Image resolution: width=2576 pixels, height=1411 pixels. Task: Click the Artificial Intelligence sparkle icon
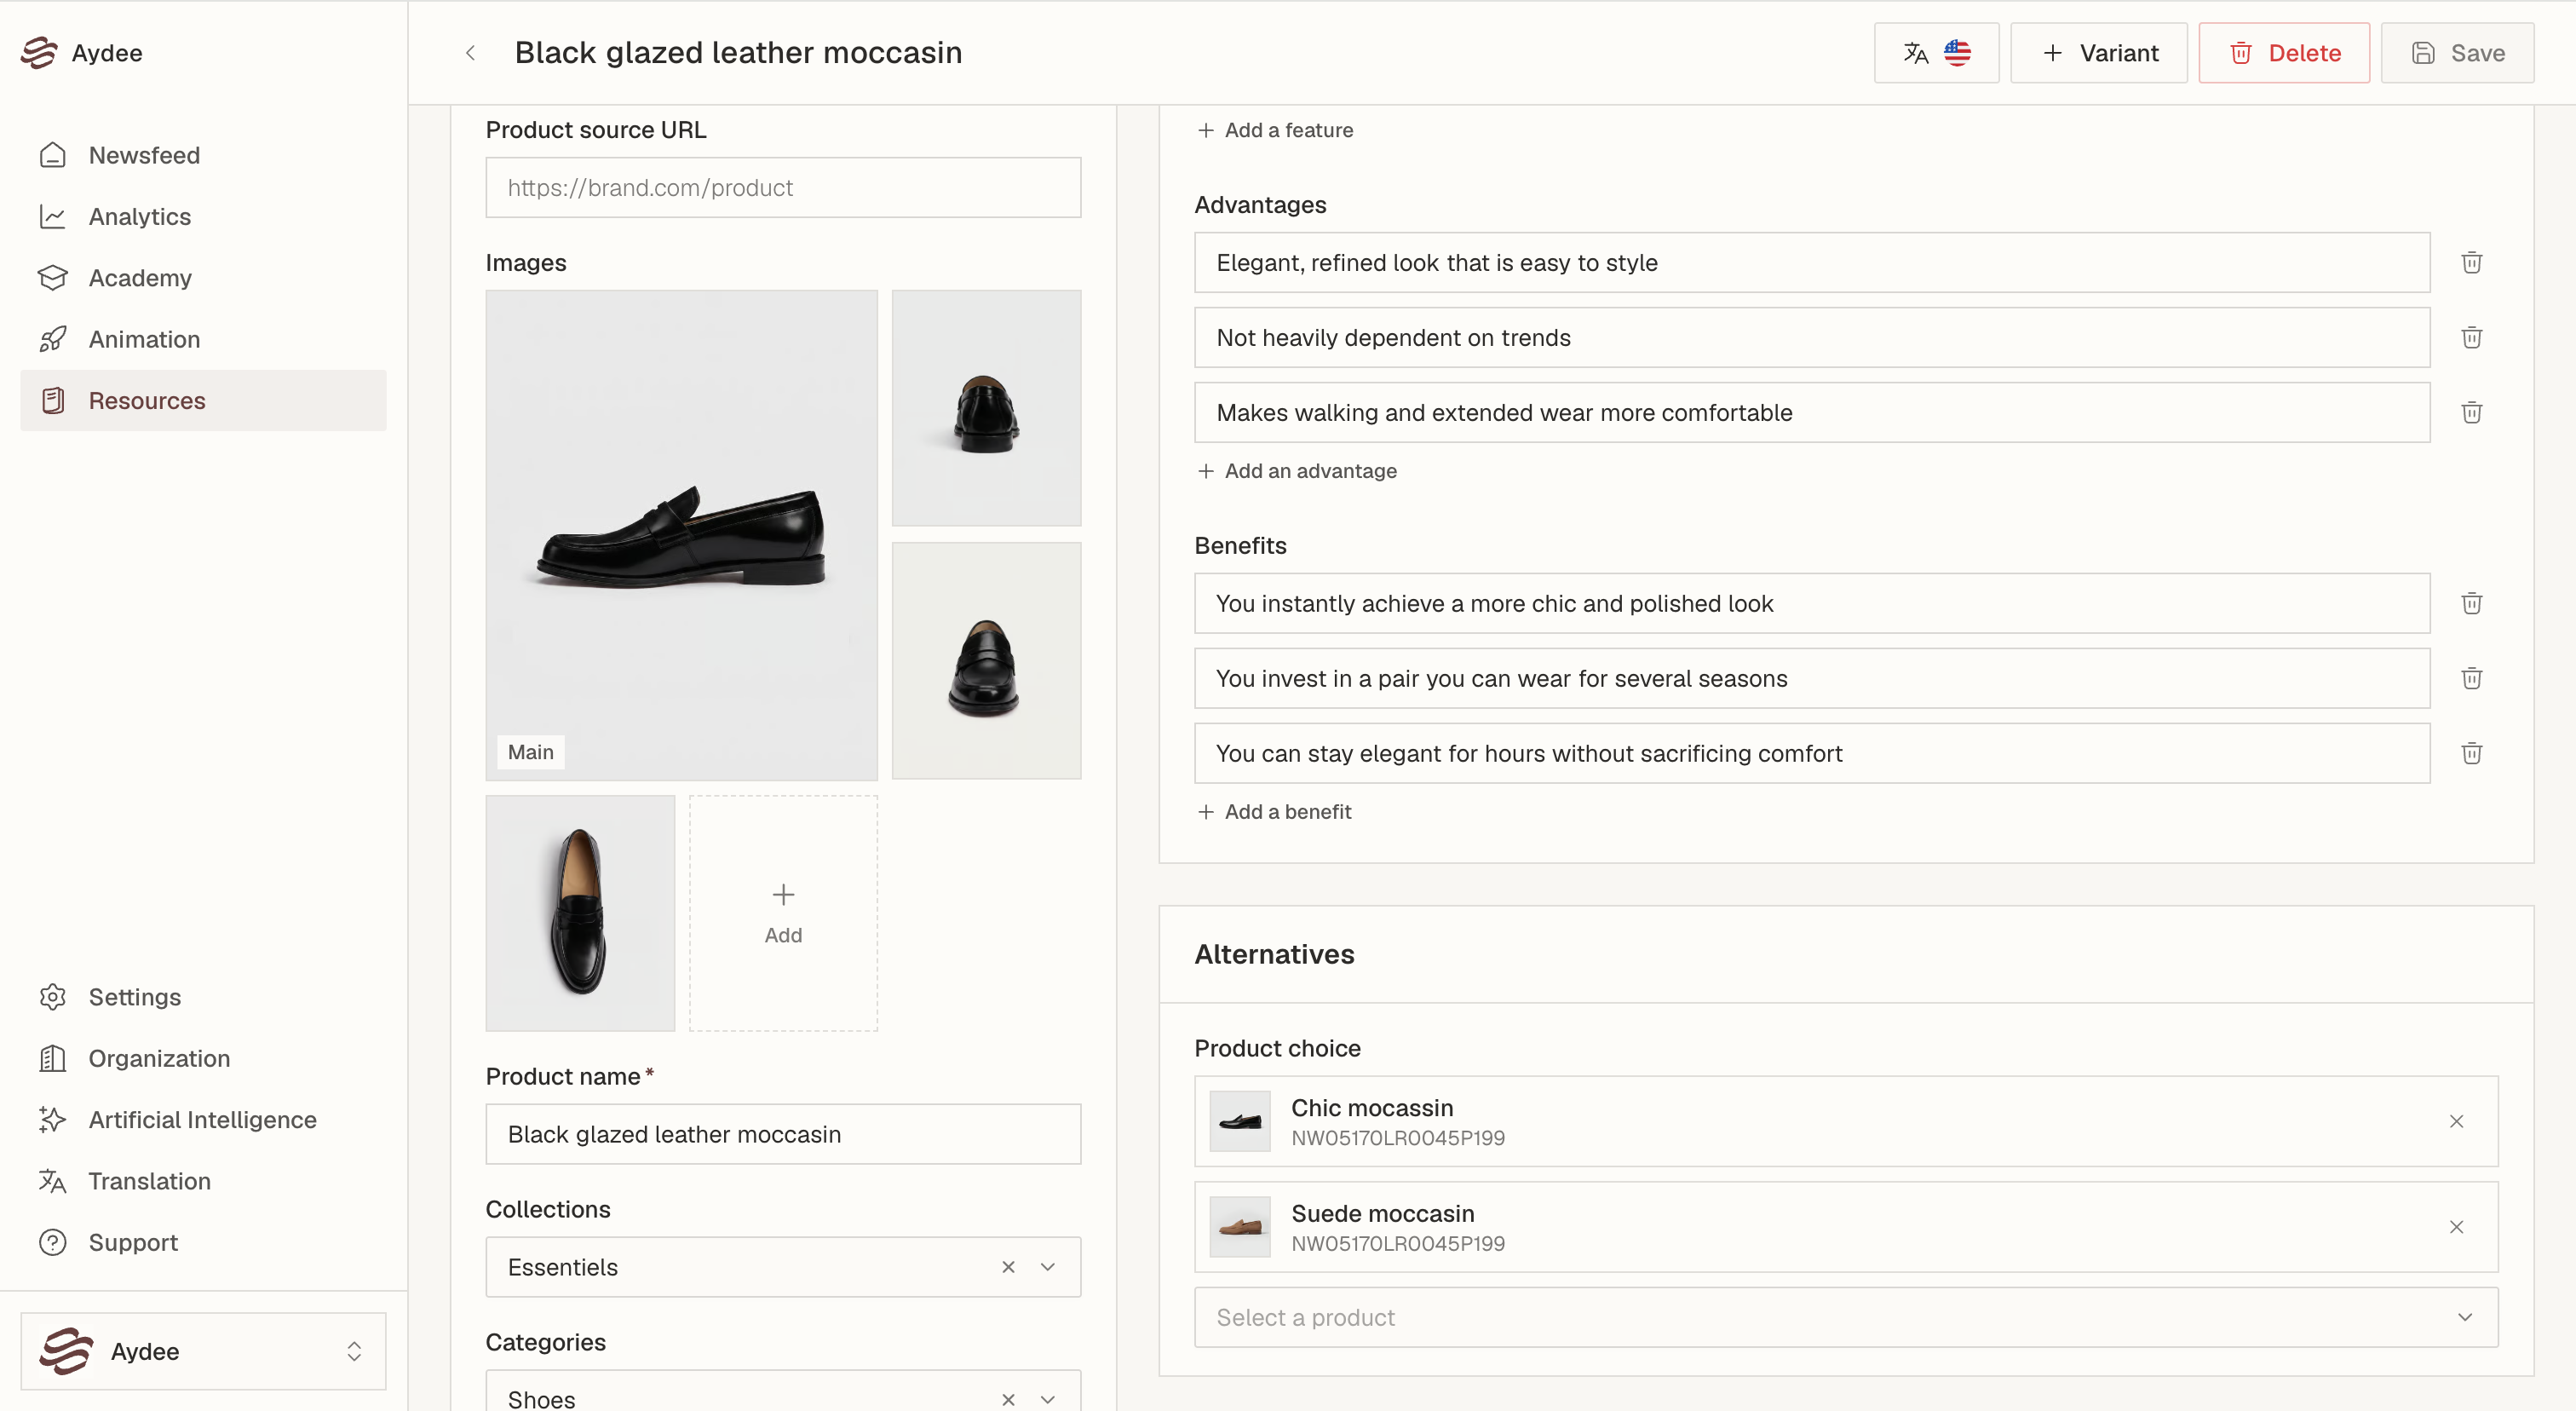53,1119
